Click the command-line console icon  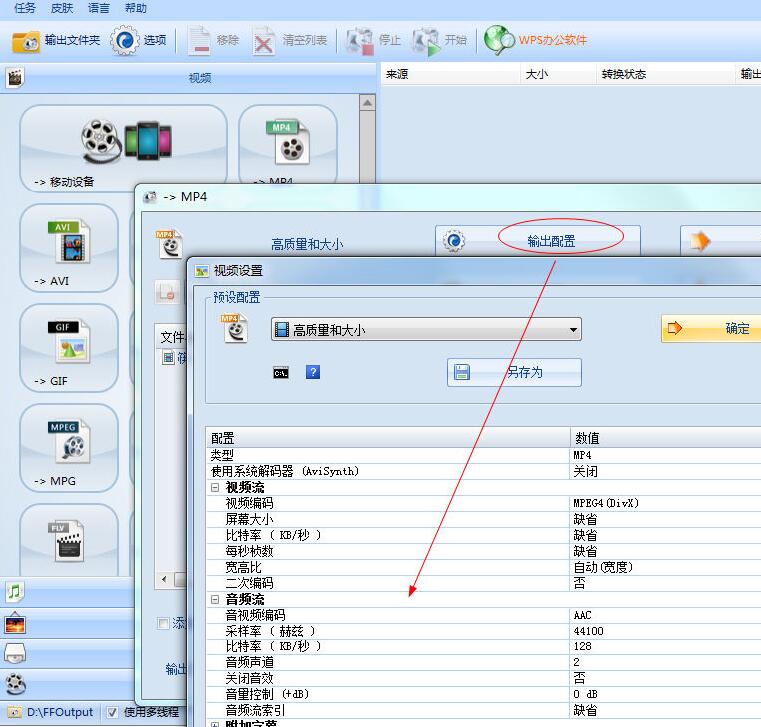pos(281,373)
